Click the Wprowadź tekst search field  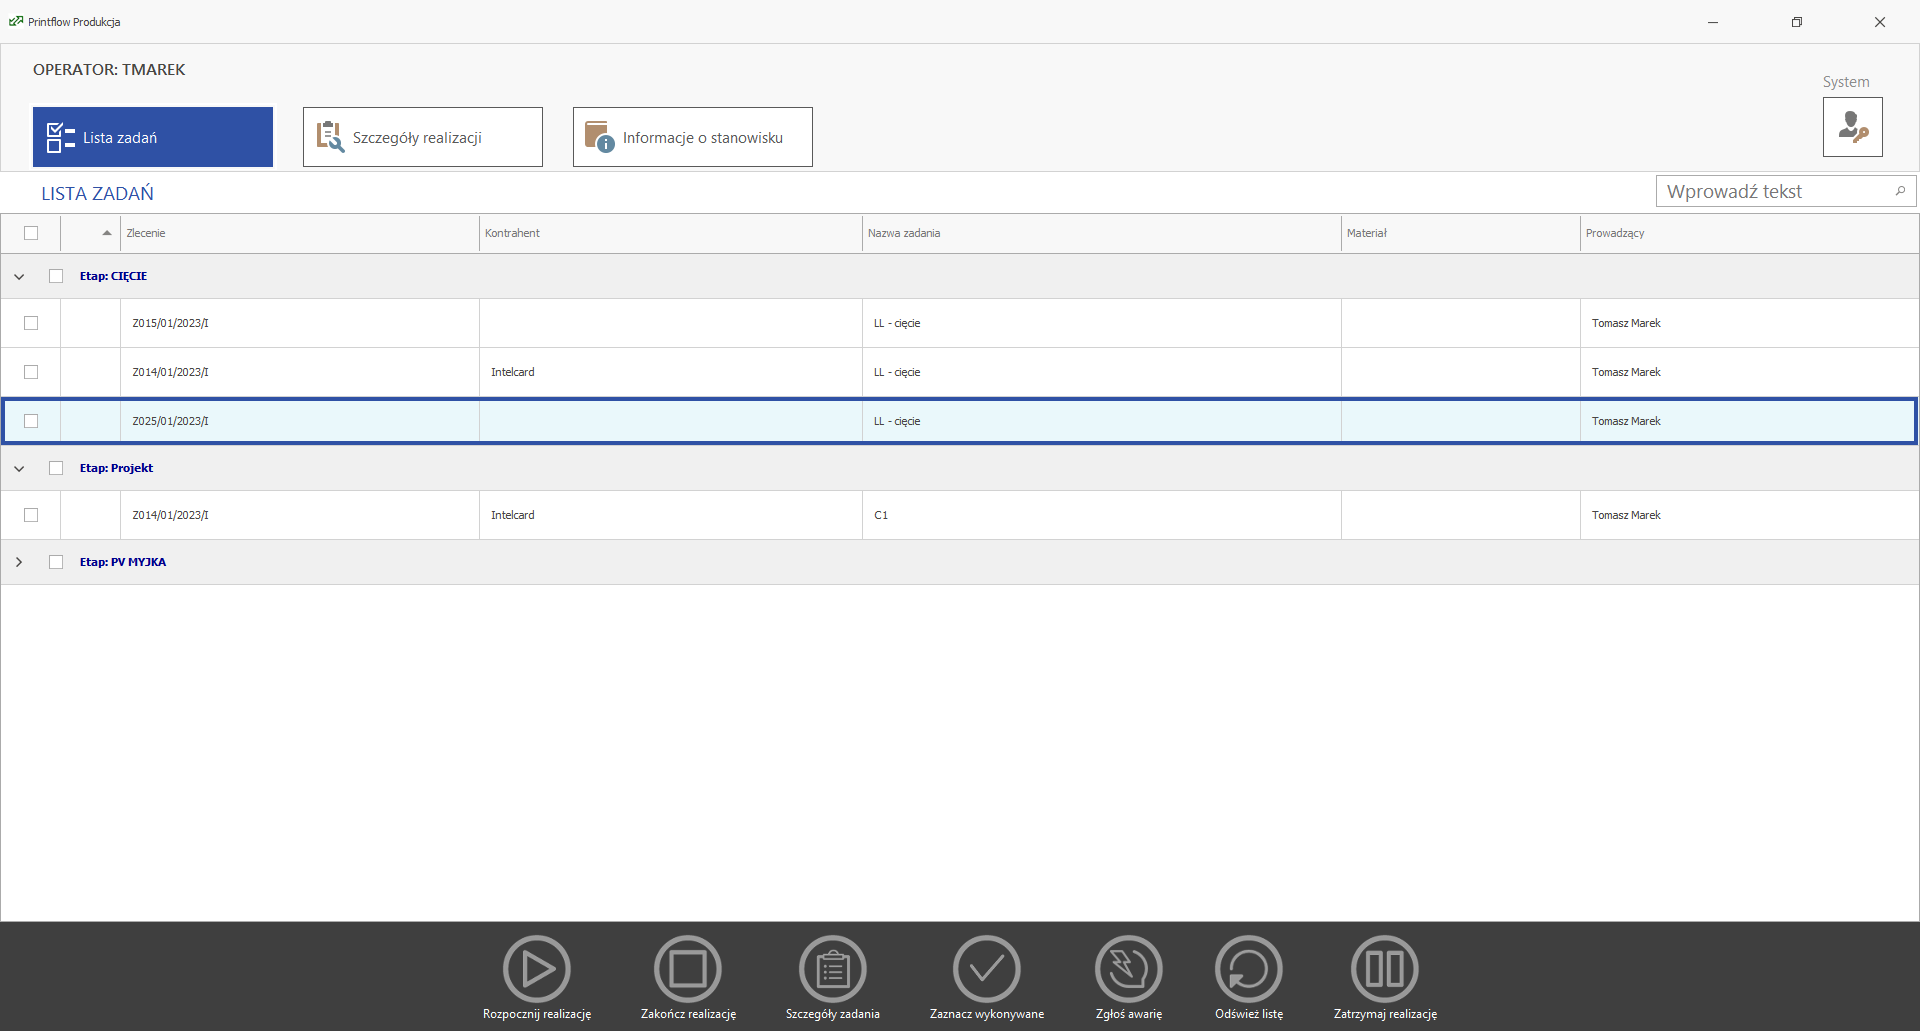(x=1775, y=191)
